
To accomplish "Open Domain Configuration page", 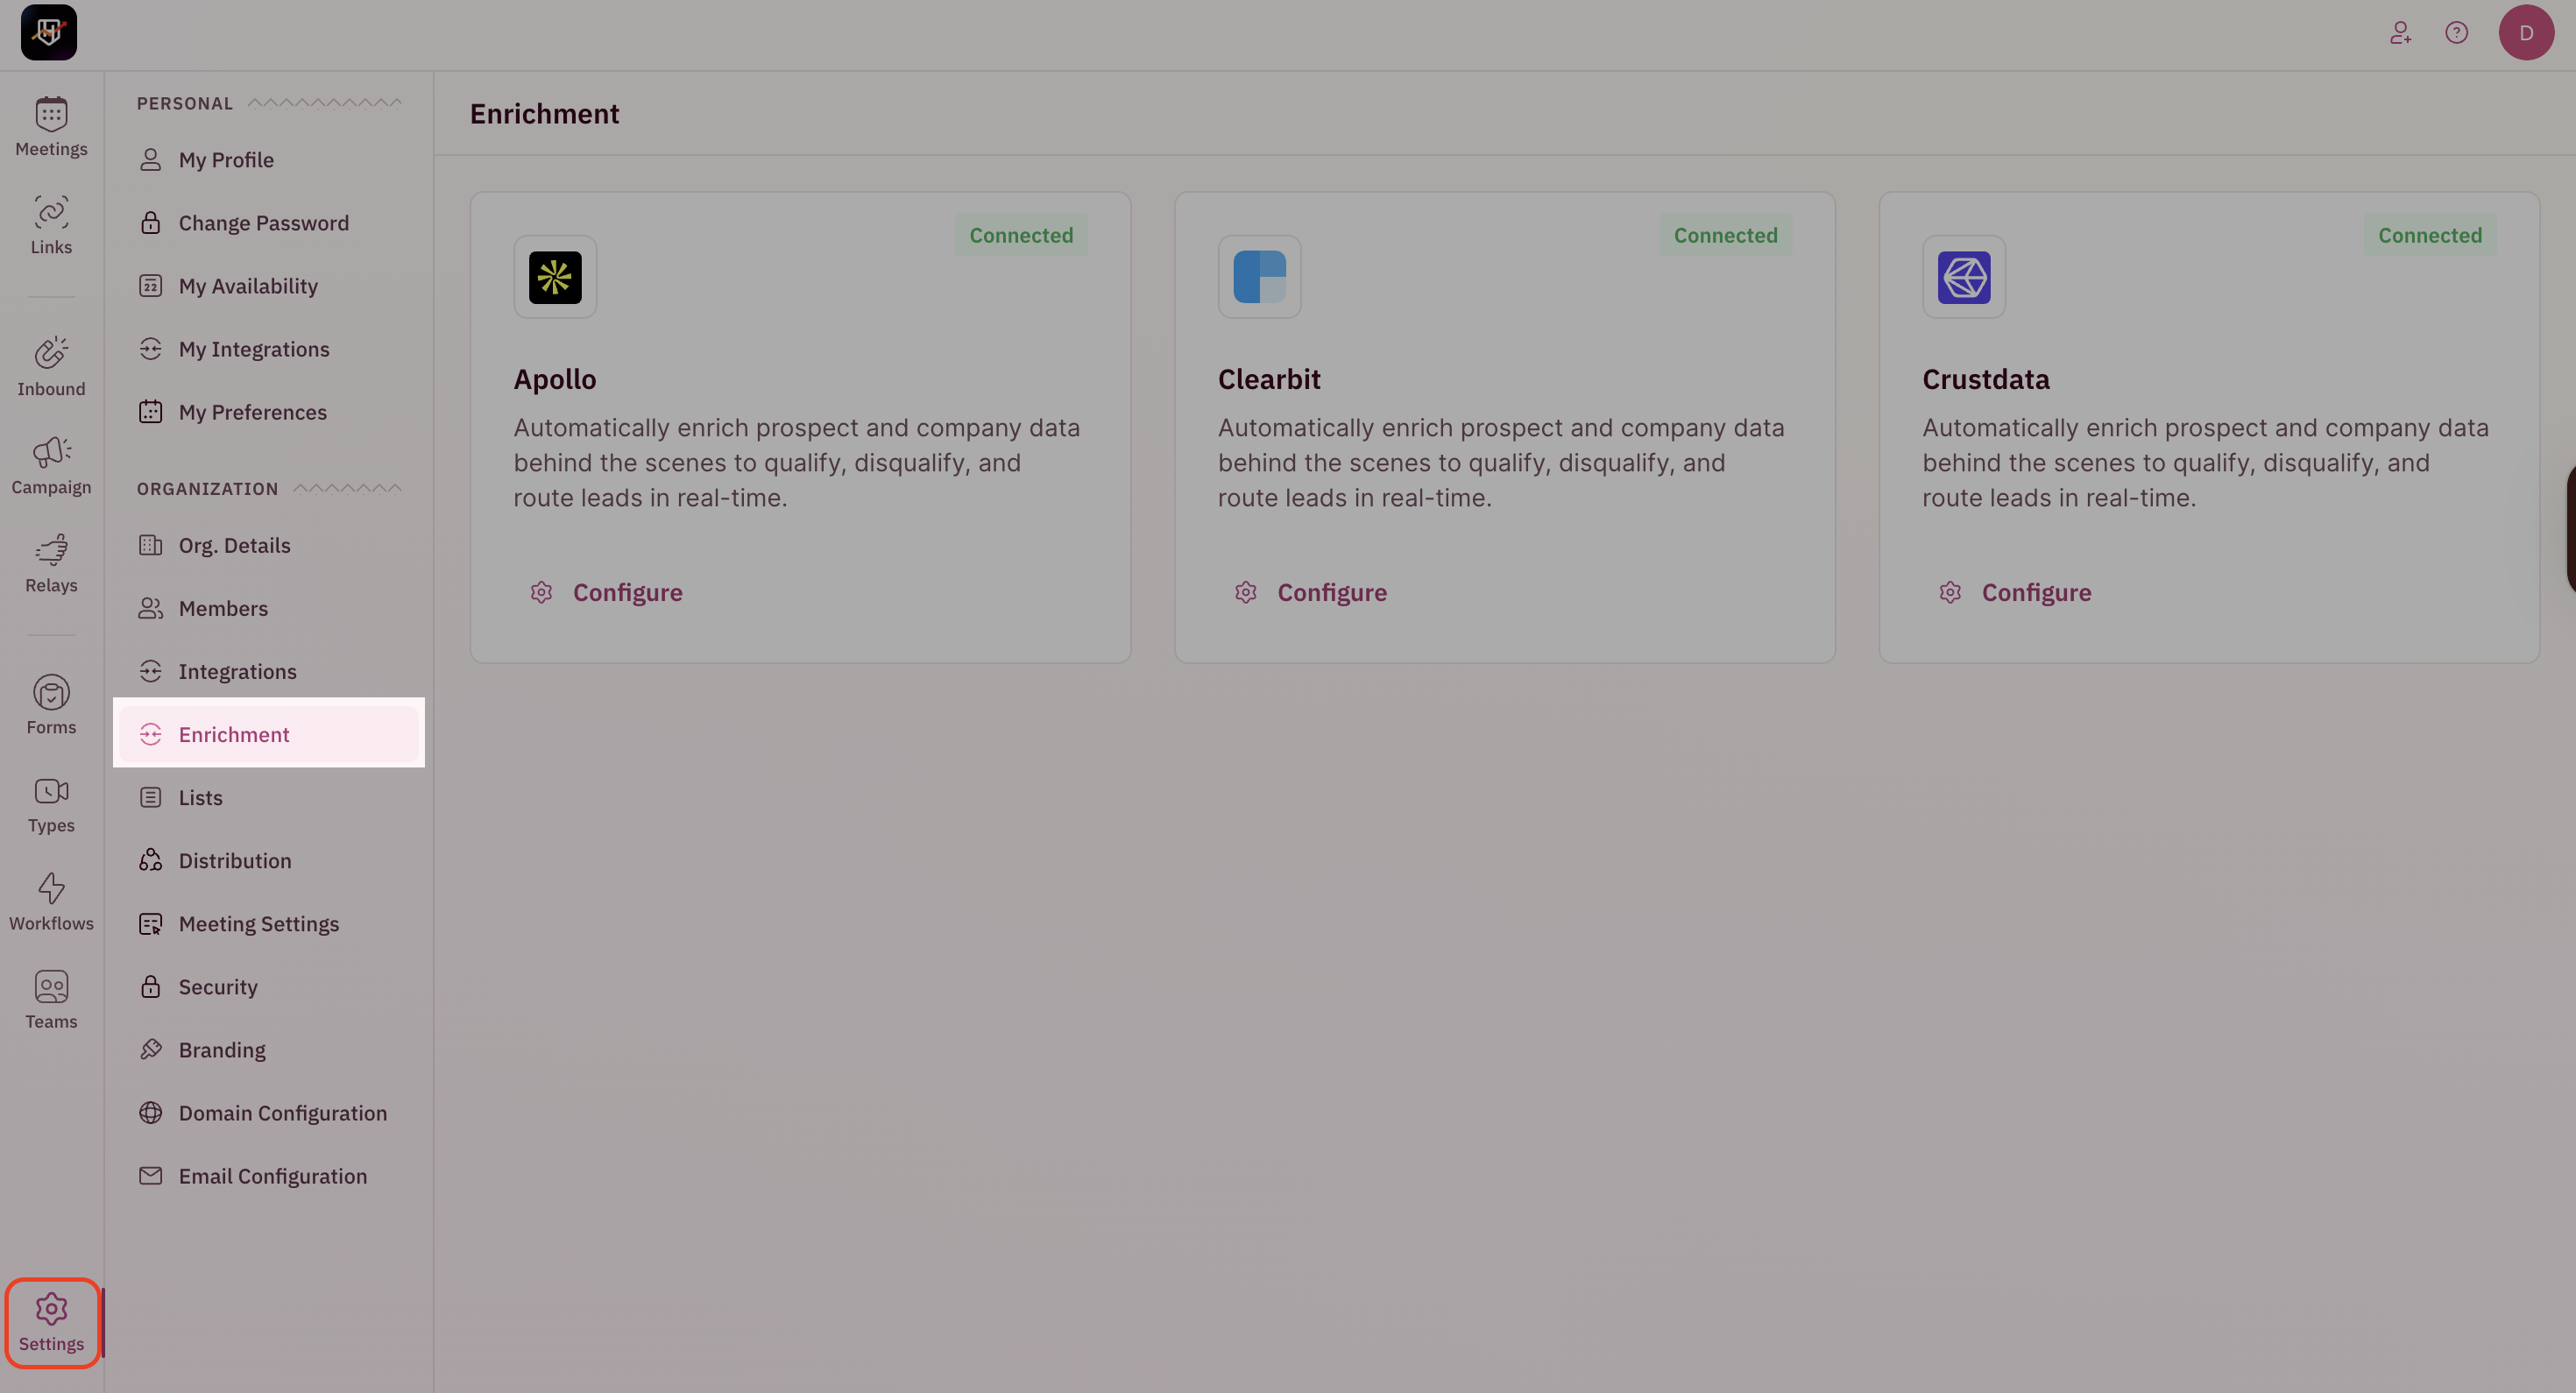I will (269, 1112).
